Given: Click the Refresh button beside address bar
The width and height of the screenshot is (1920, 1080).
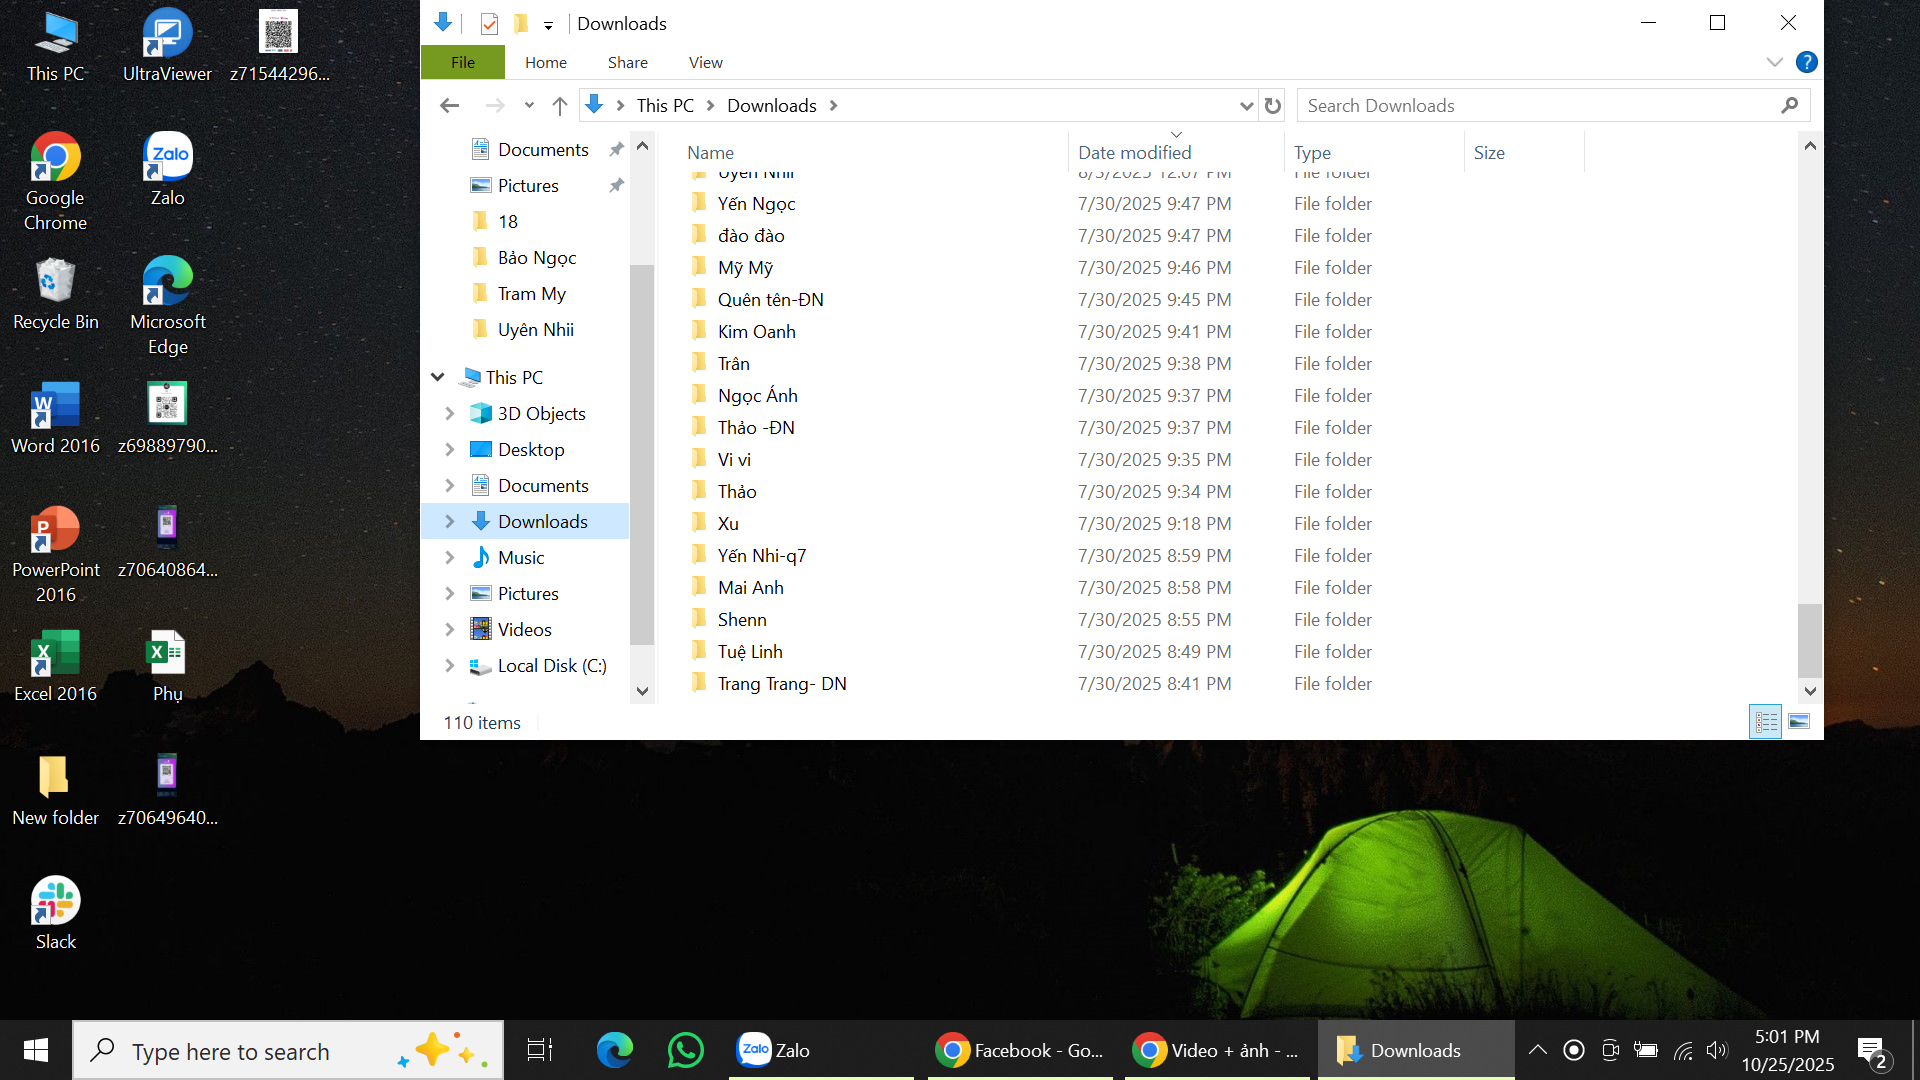Looking at the screenshot, I should (1272, 106).
